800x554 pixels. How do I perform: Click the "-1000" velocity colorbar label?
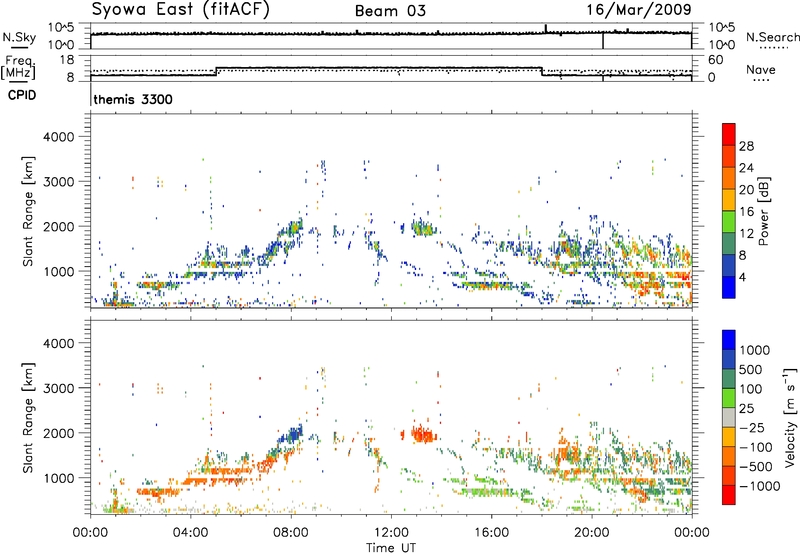pos(759,486)
